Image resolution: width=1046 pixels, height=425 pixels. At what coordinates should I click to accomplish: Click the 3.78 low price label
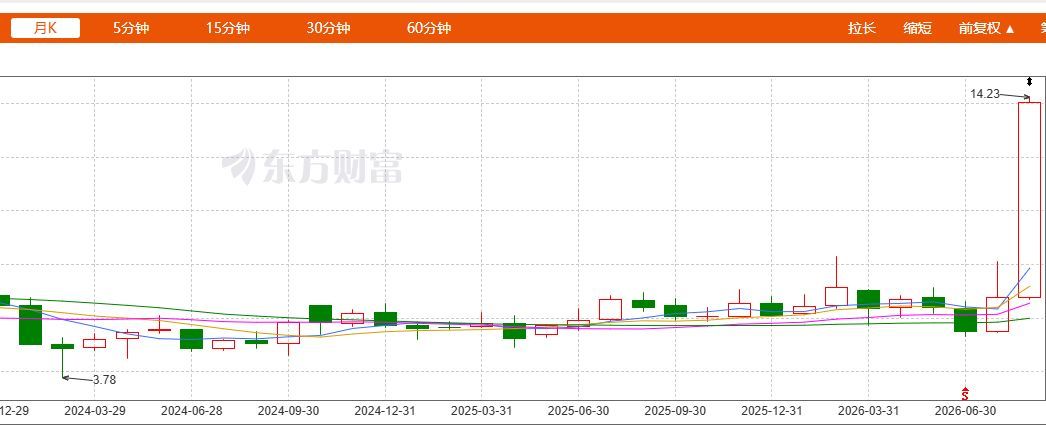[104, 380]
